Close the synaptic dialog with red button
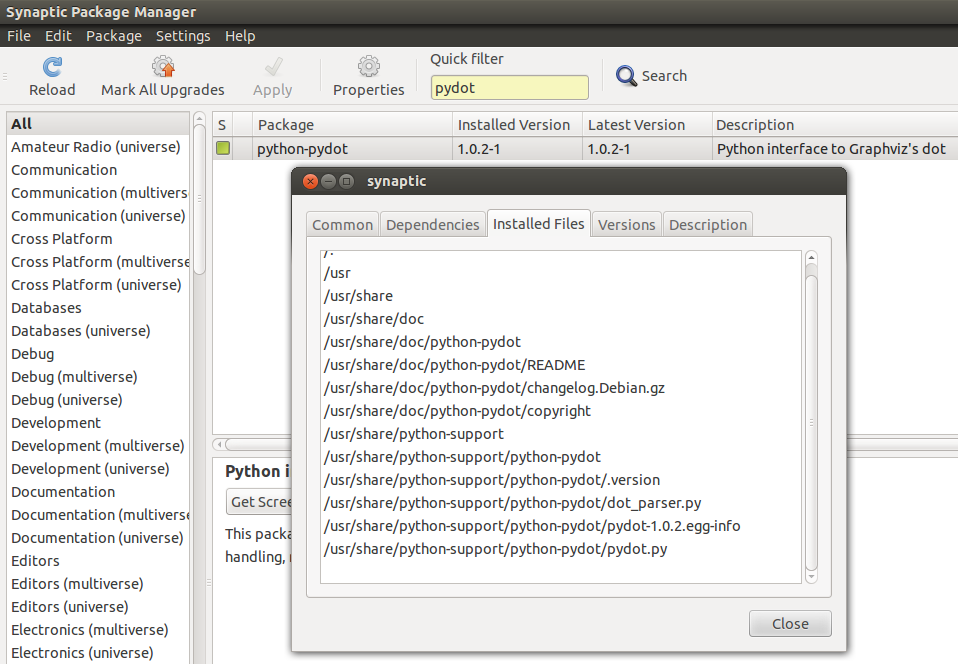 point(310,181)
